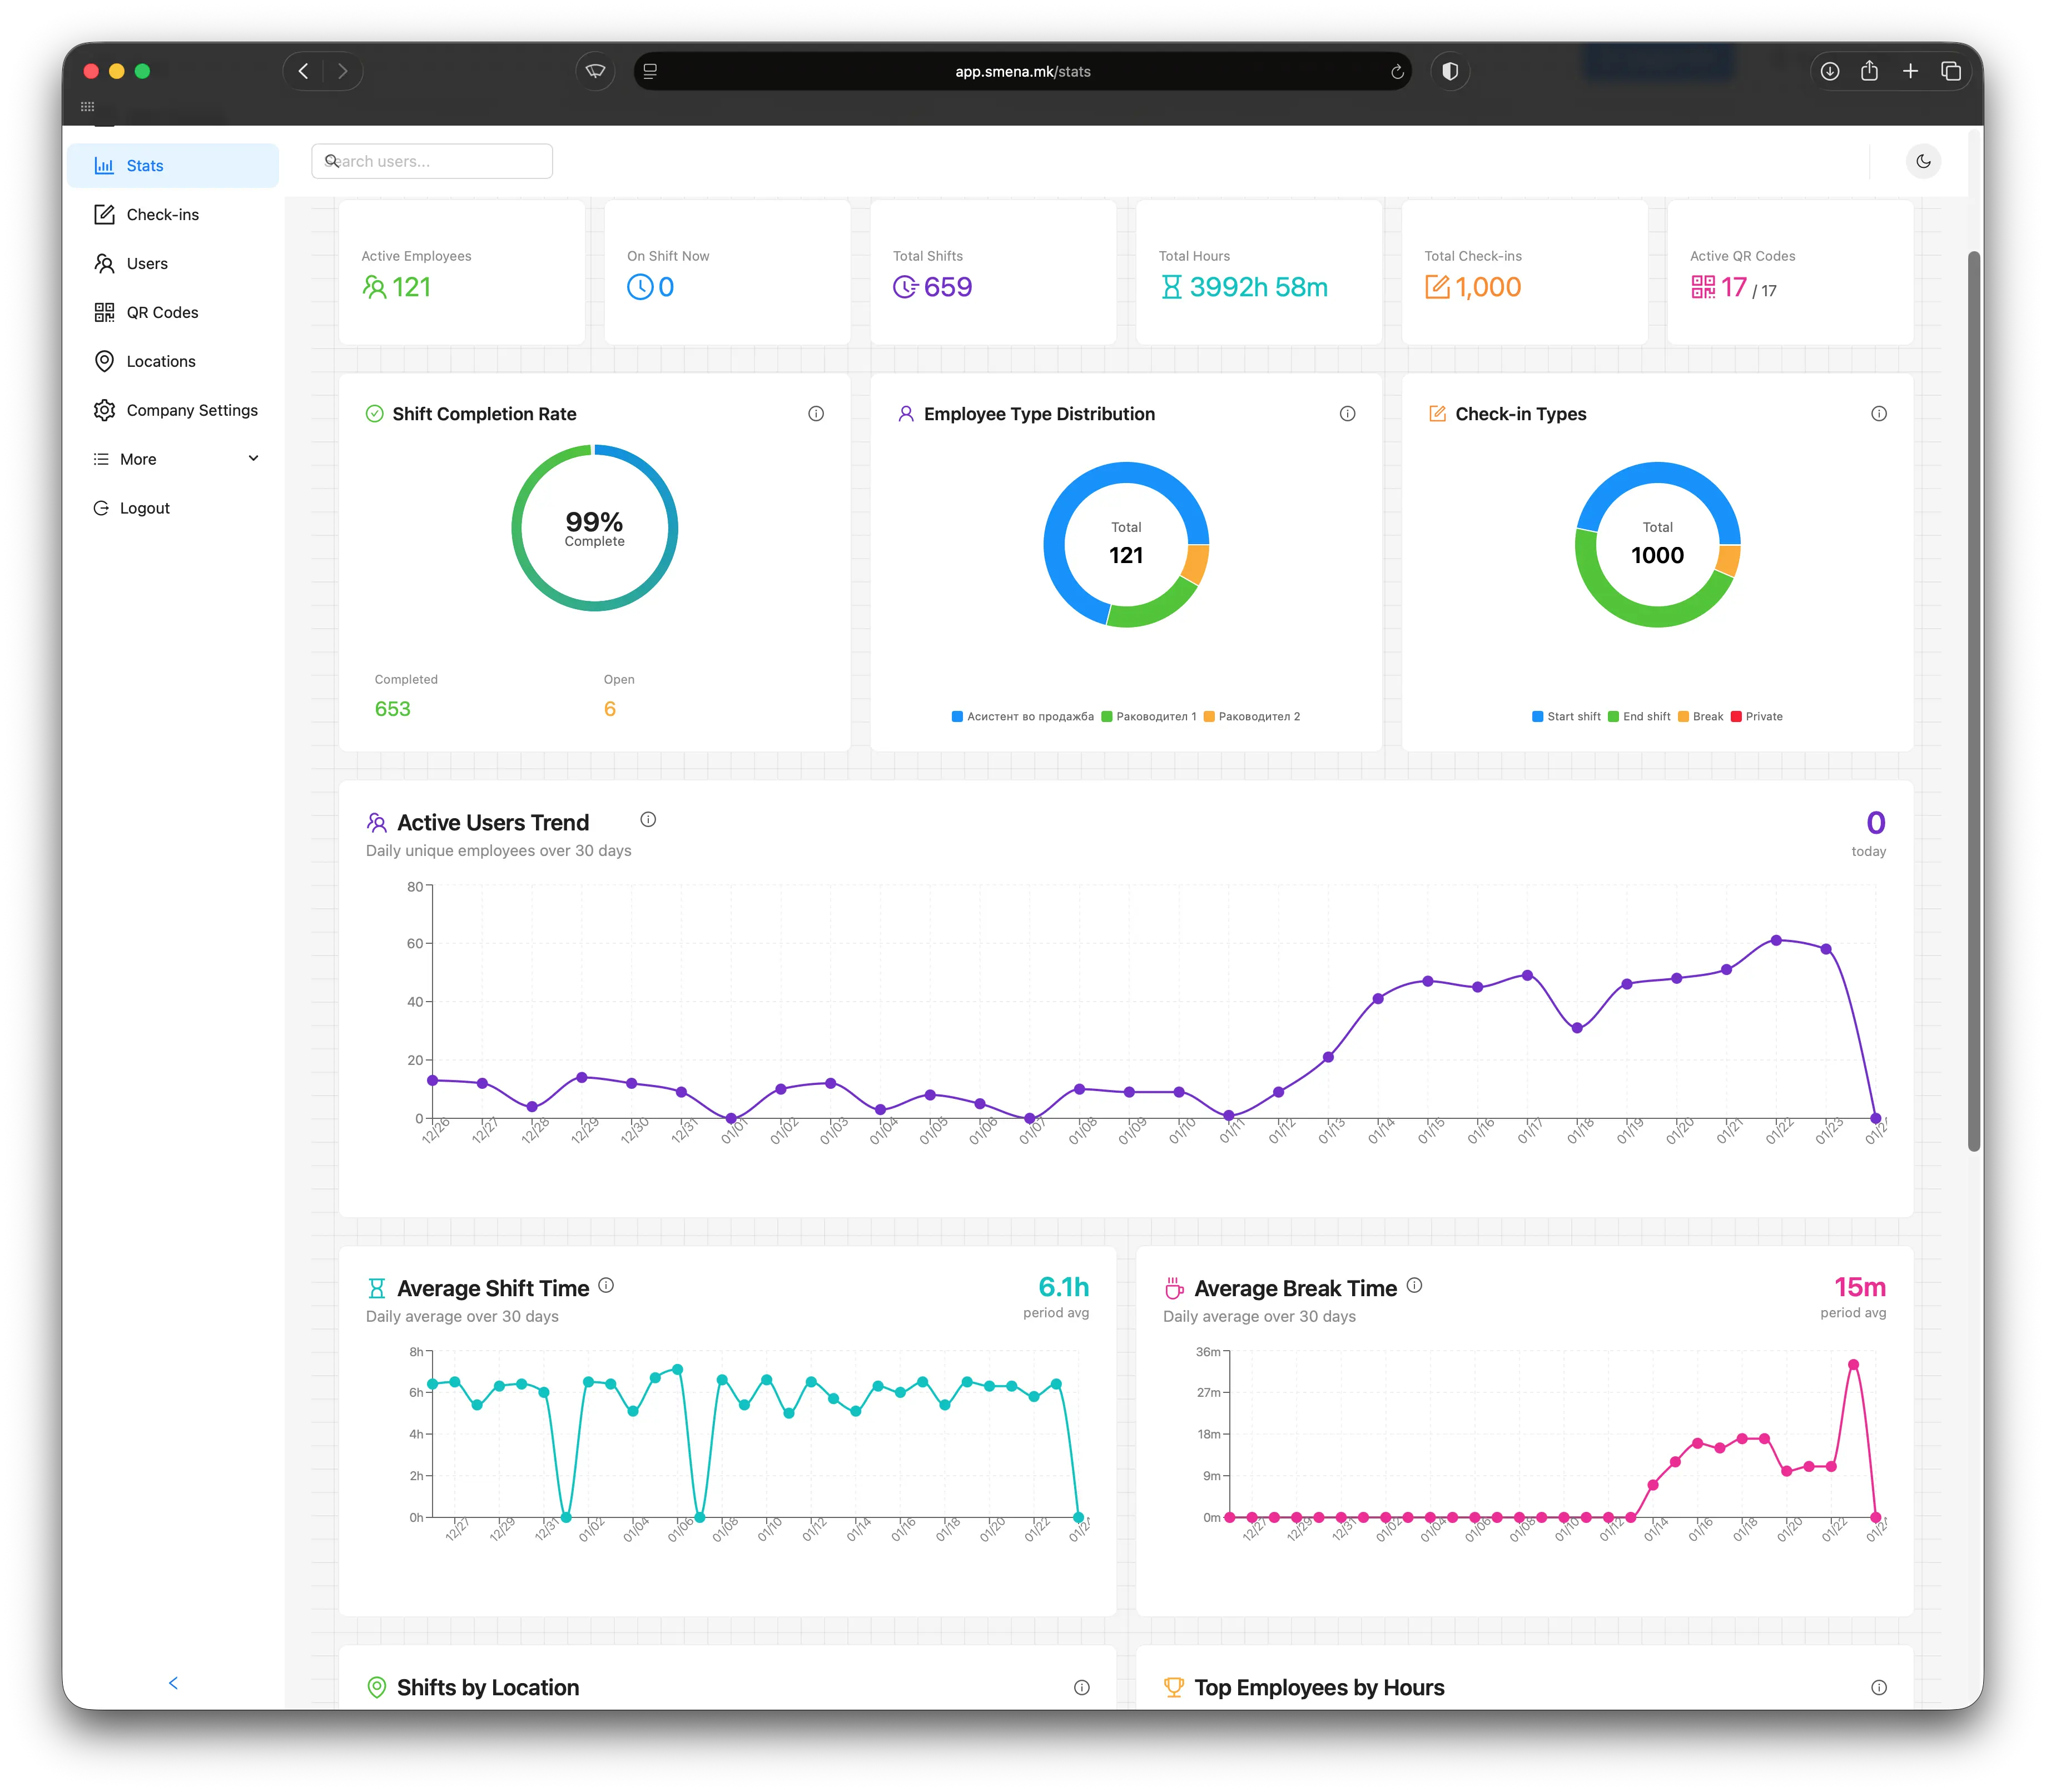
Task: Open the info tooltip on Active Users Trend
Action: click(x=648, y=820)
